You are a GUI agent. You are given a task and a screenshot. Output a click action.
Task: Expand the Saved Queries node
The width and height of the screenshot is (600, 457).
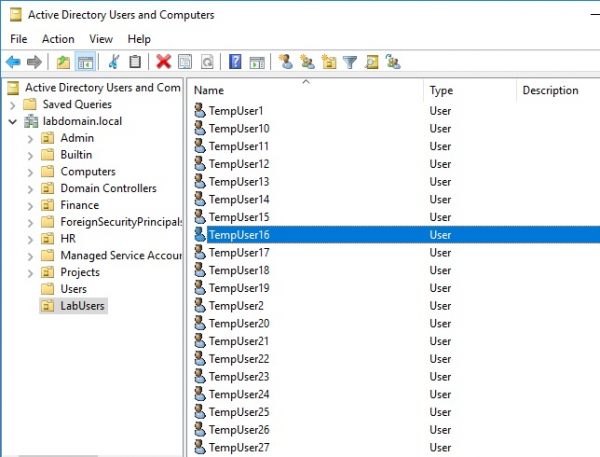(x=13, y=105)
